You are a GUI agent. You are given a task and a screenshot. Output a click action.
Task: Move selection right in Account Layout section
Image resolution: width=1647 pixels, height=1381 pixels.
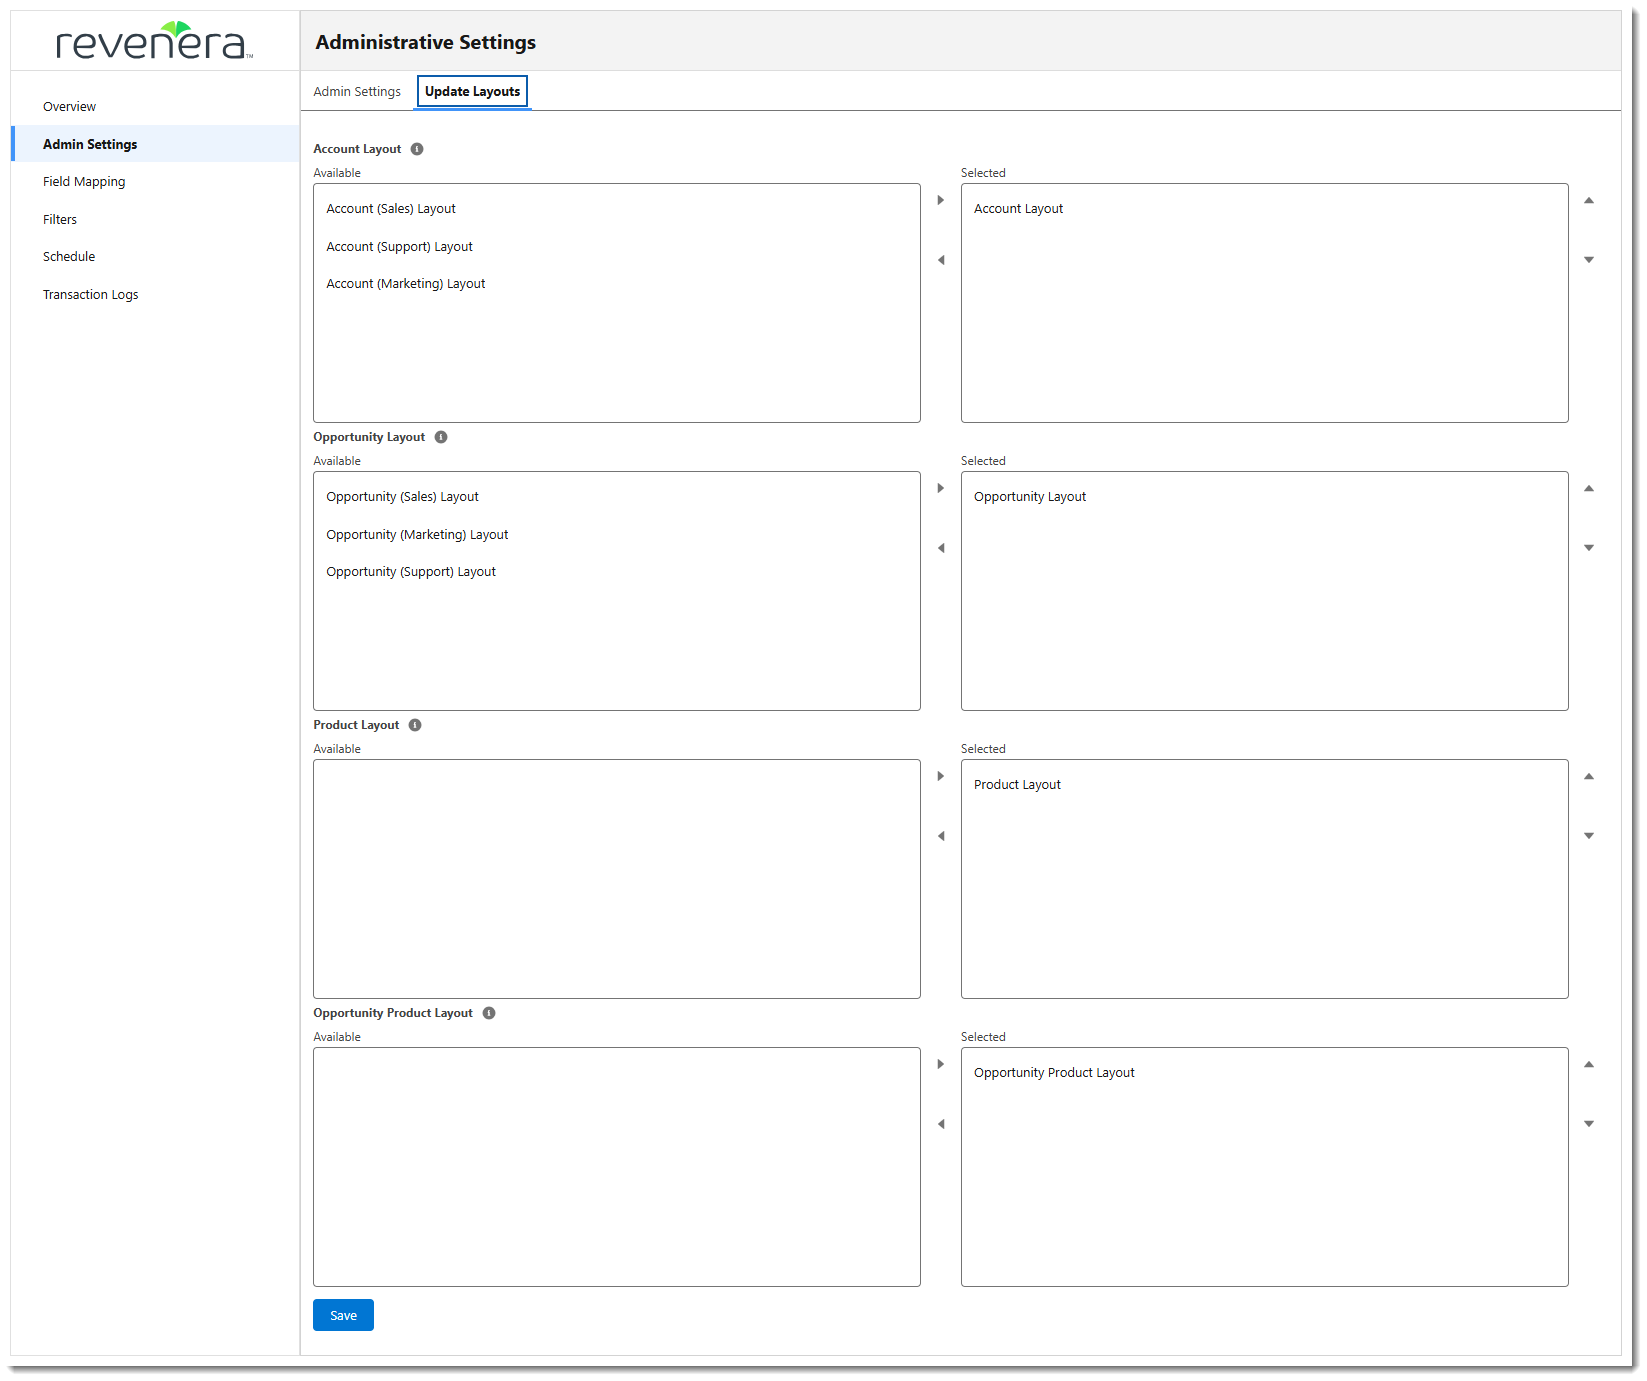[x=940, y=200]
